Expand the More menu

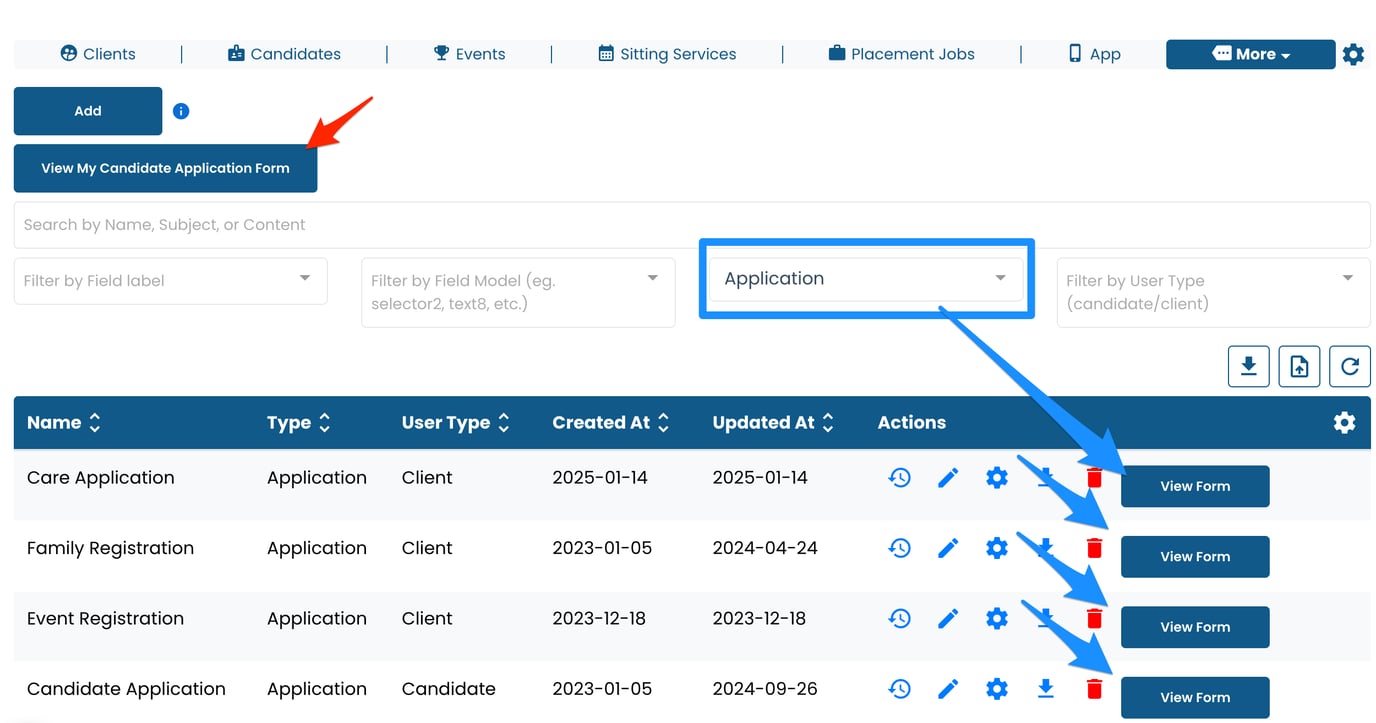tap(1250, 54)
